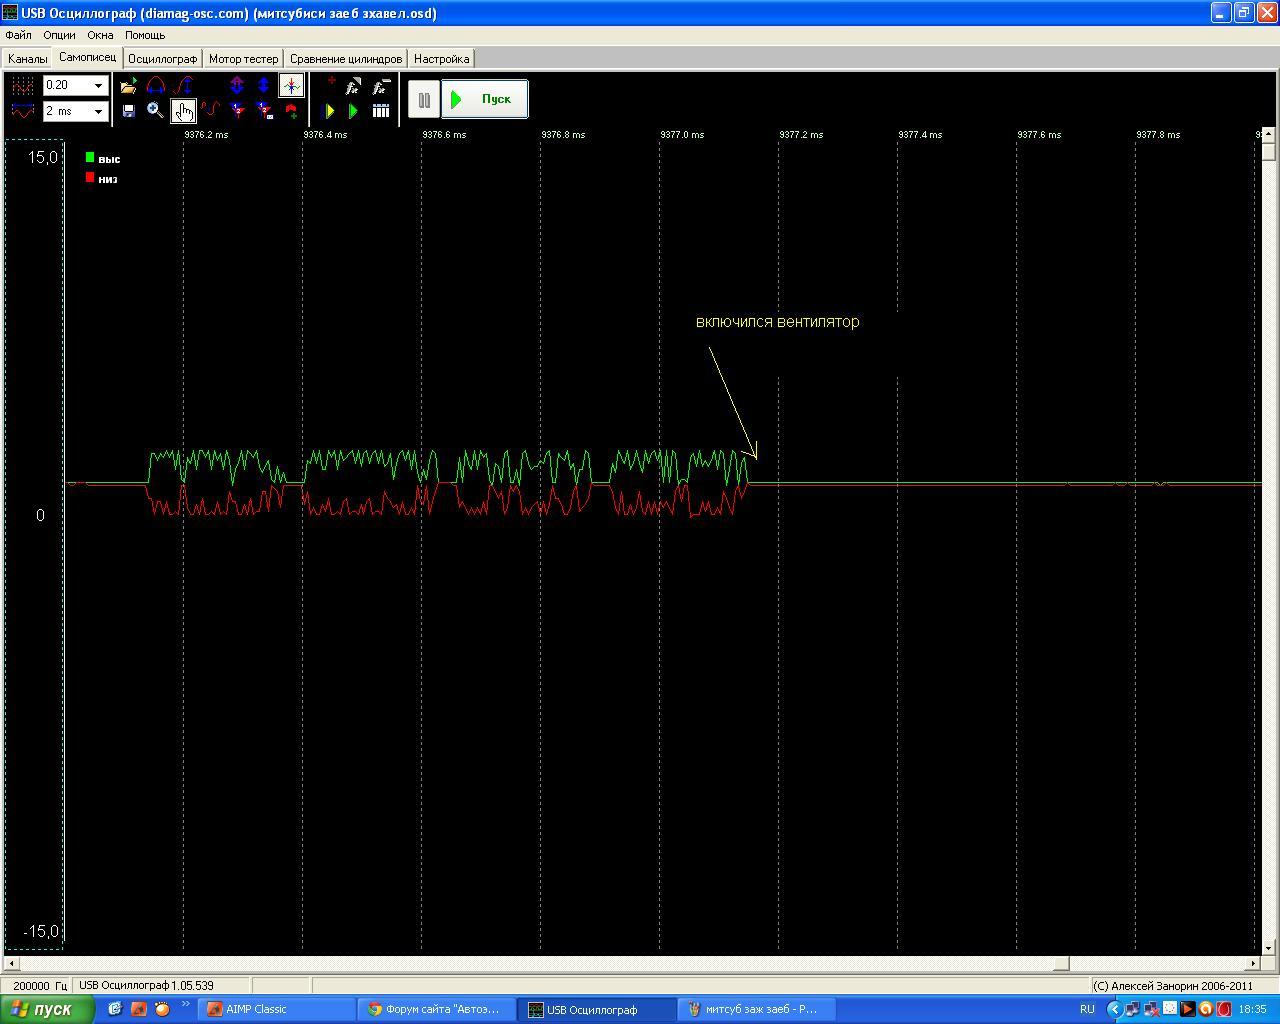Click the 1-2 triangle icon with small box
1280x1024 pixels.
(x=264, y=111)
